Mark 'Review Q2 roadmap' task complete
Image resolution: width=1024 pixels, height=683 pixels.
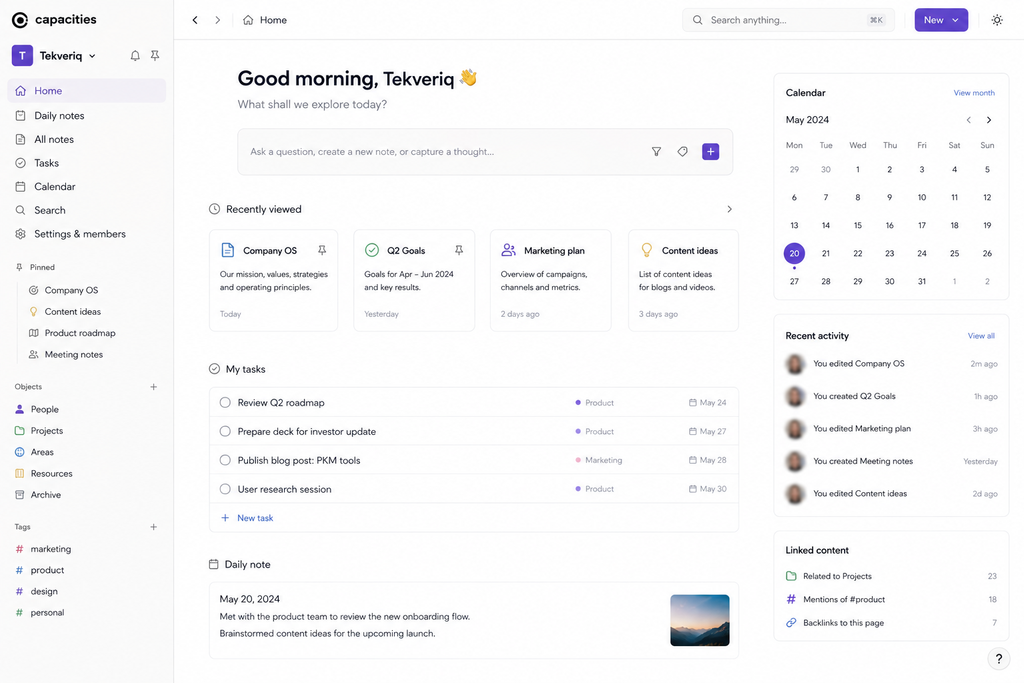click(225, 402)
